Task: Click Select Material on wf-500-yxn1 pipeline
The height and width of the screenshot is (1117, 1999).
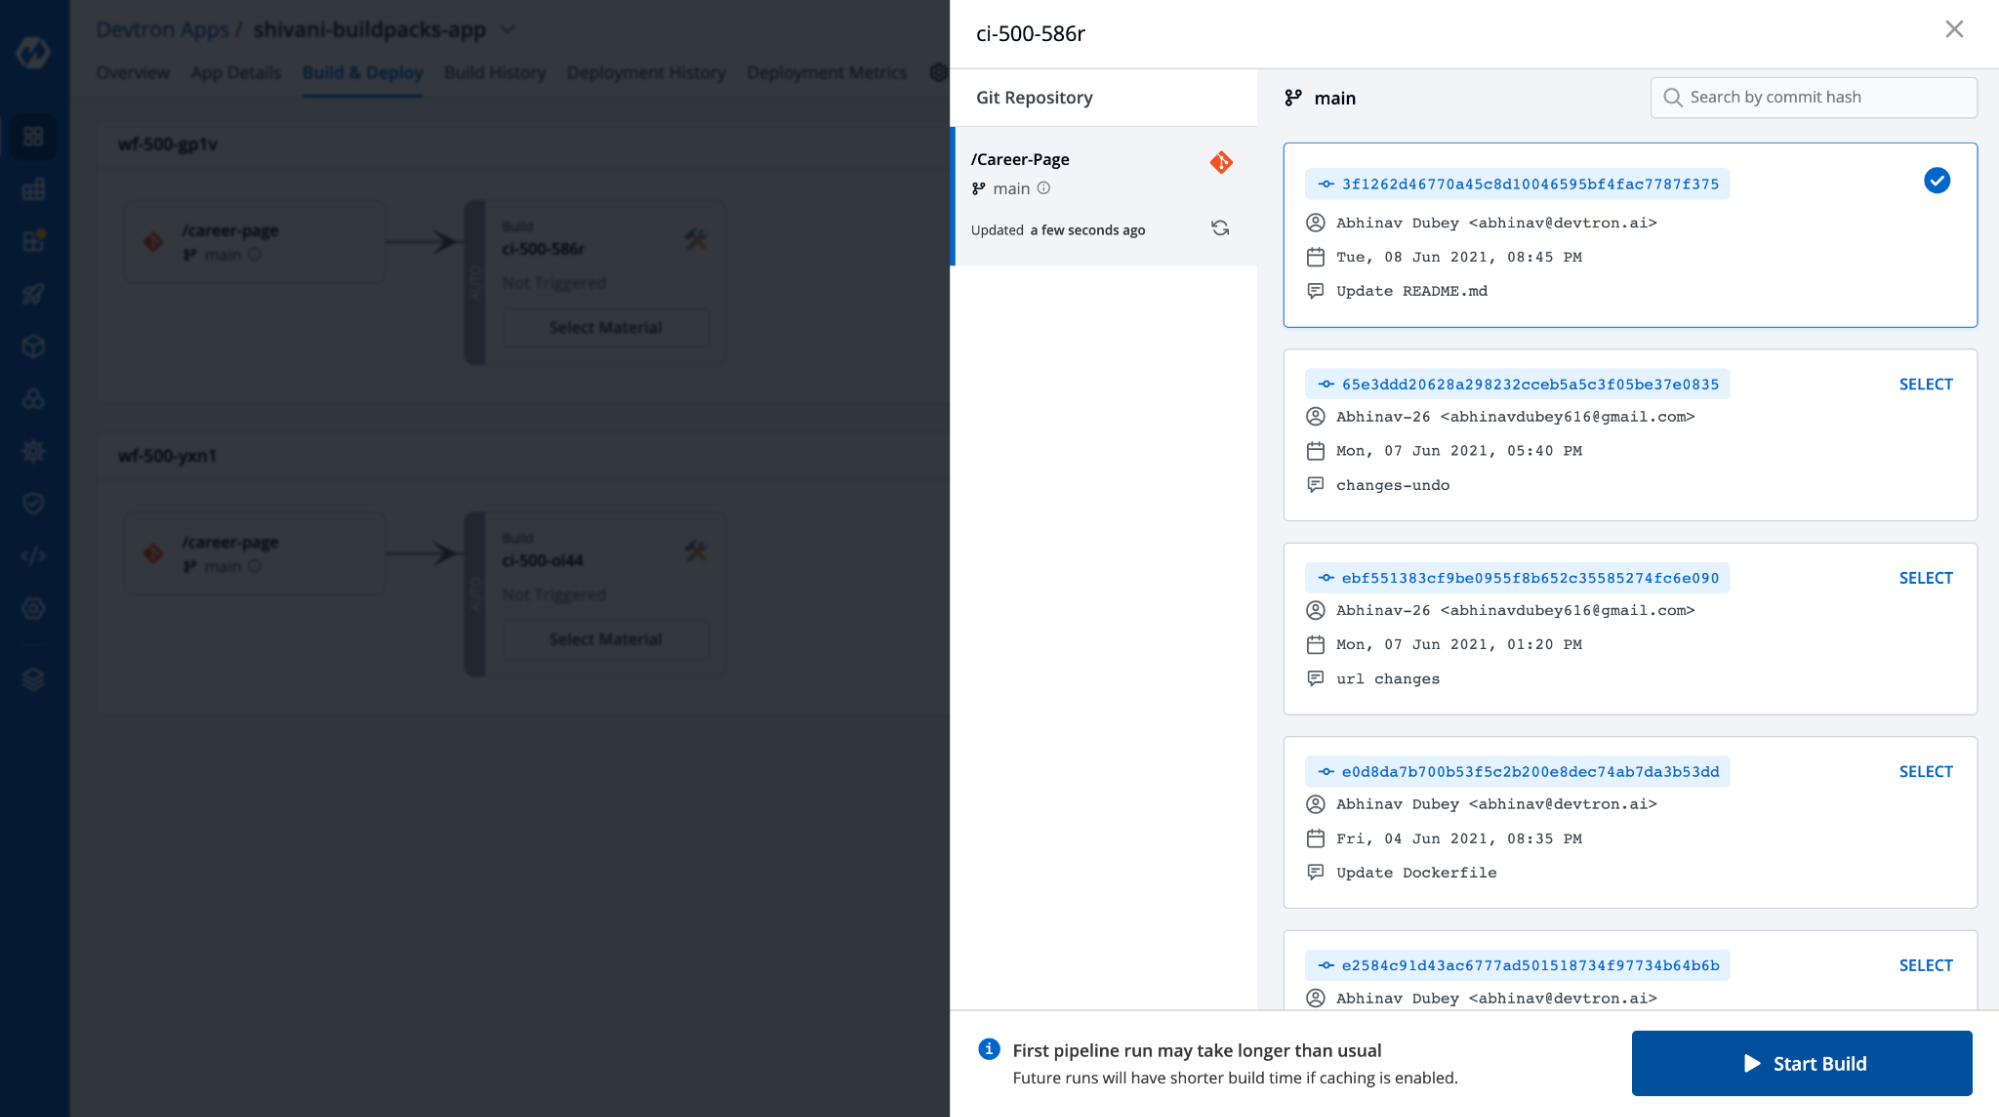Action: (x=604, y=639)
